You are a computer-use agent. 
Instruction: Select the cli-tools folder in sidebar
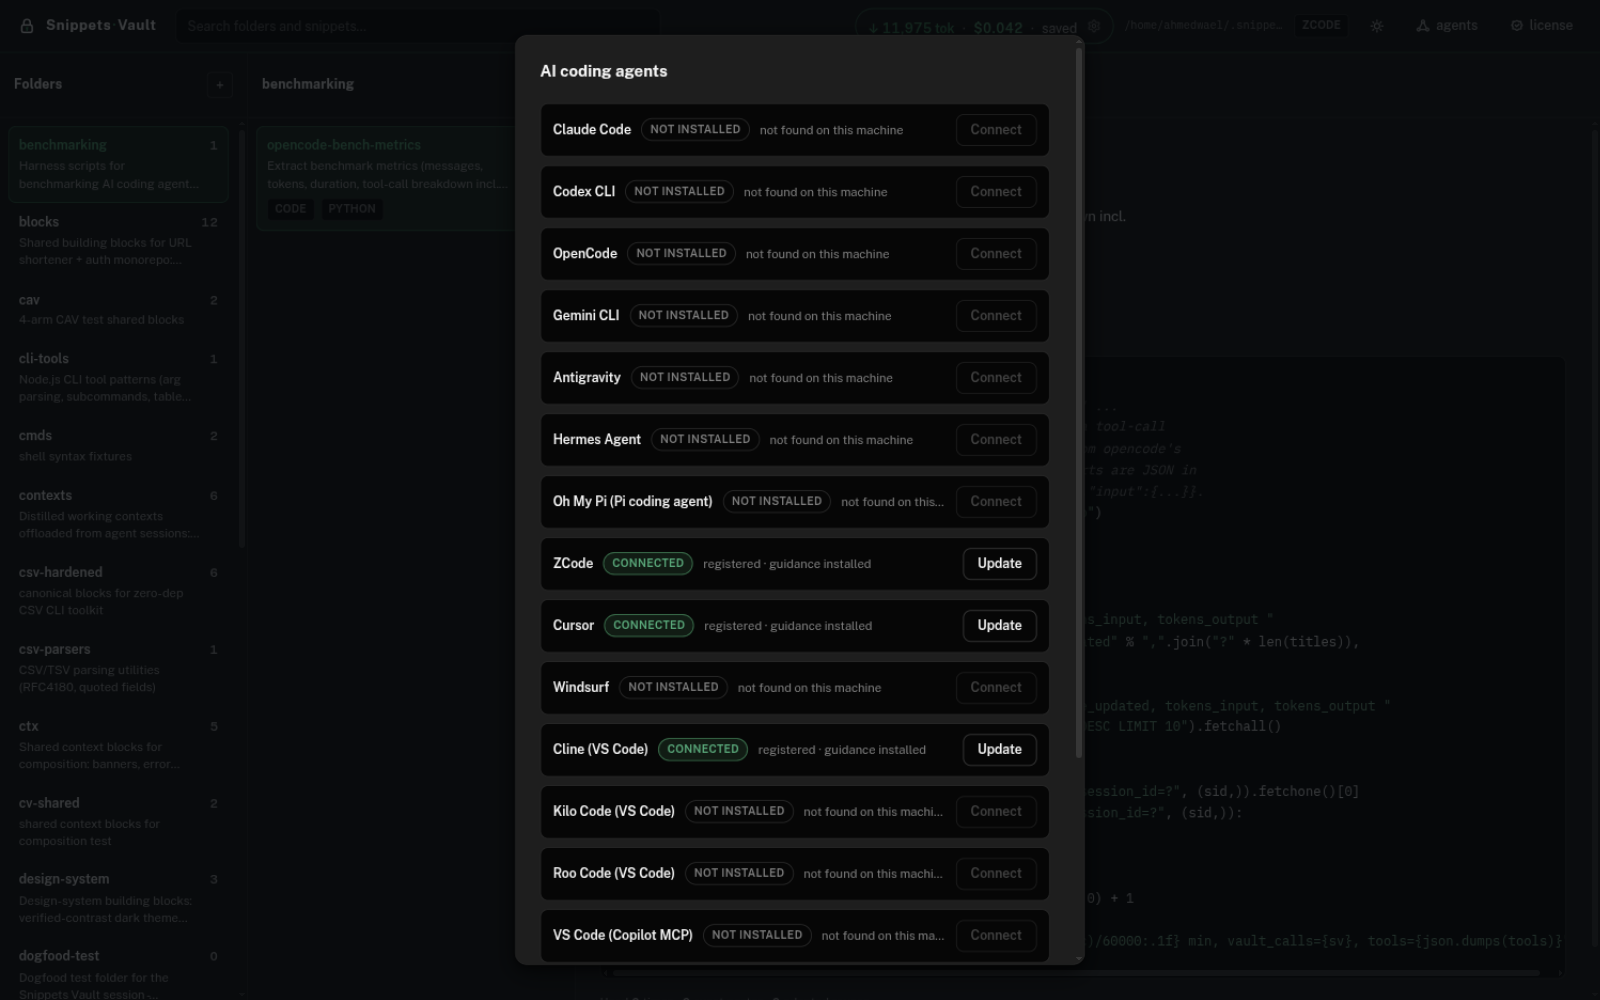click(118, 377)
